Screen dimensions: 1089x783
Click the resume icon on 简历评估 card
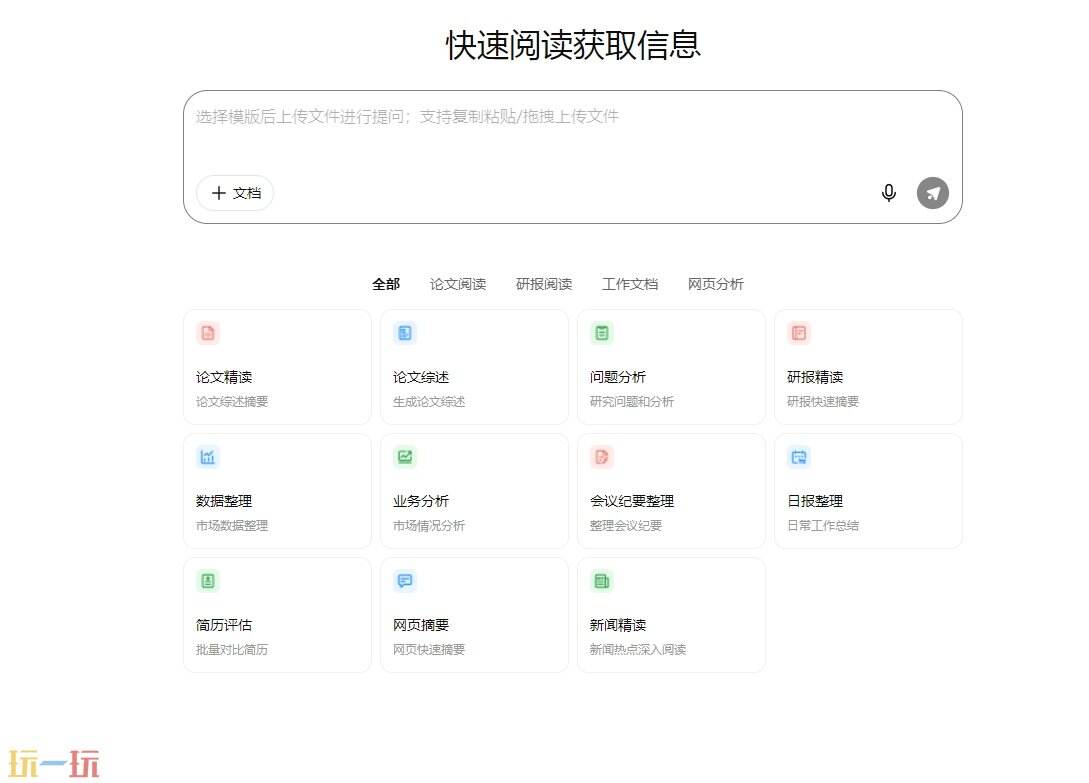click(x=208, y=581)
